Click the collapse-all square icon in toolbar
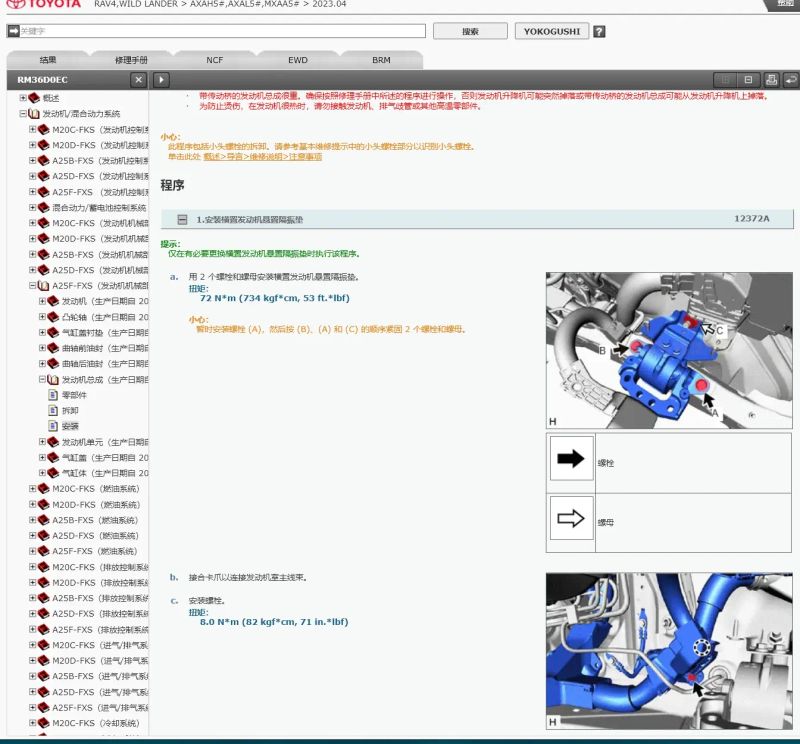The height and width of the screenshot is (744, 800). 748,80
